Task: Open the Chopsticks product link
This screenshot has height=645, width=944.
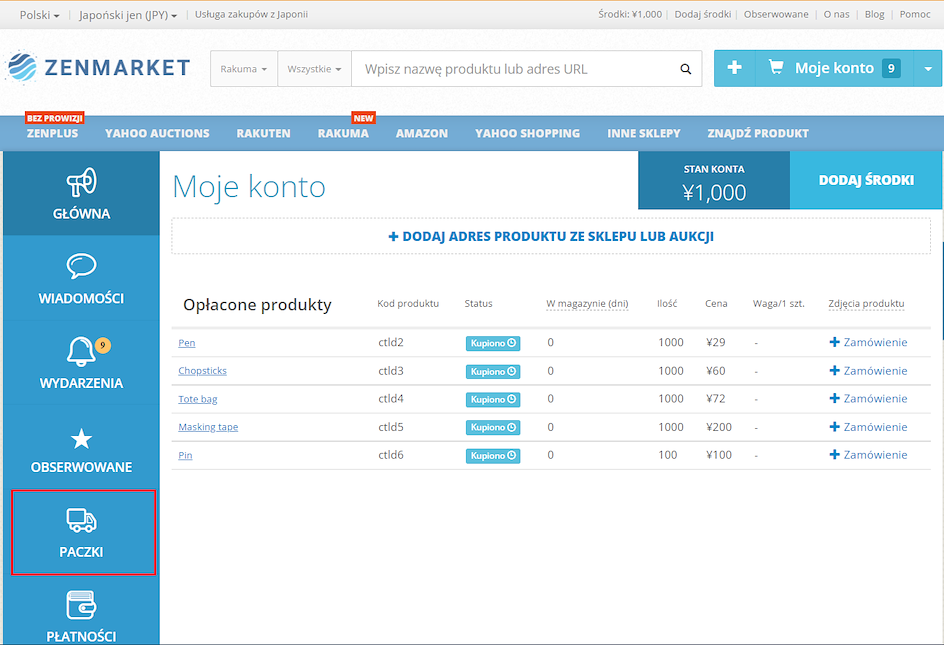Action: tap(202, 370)
